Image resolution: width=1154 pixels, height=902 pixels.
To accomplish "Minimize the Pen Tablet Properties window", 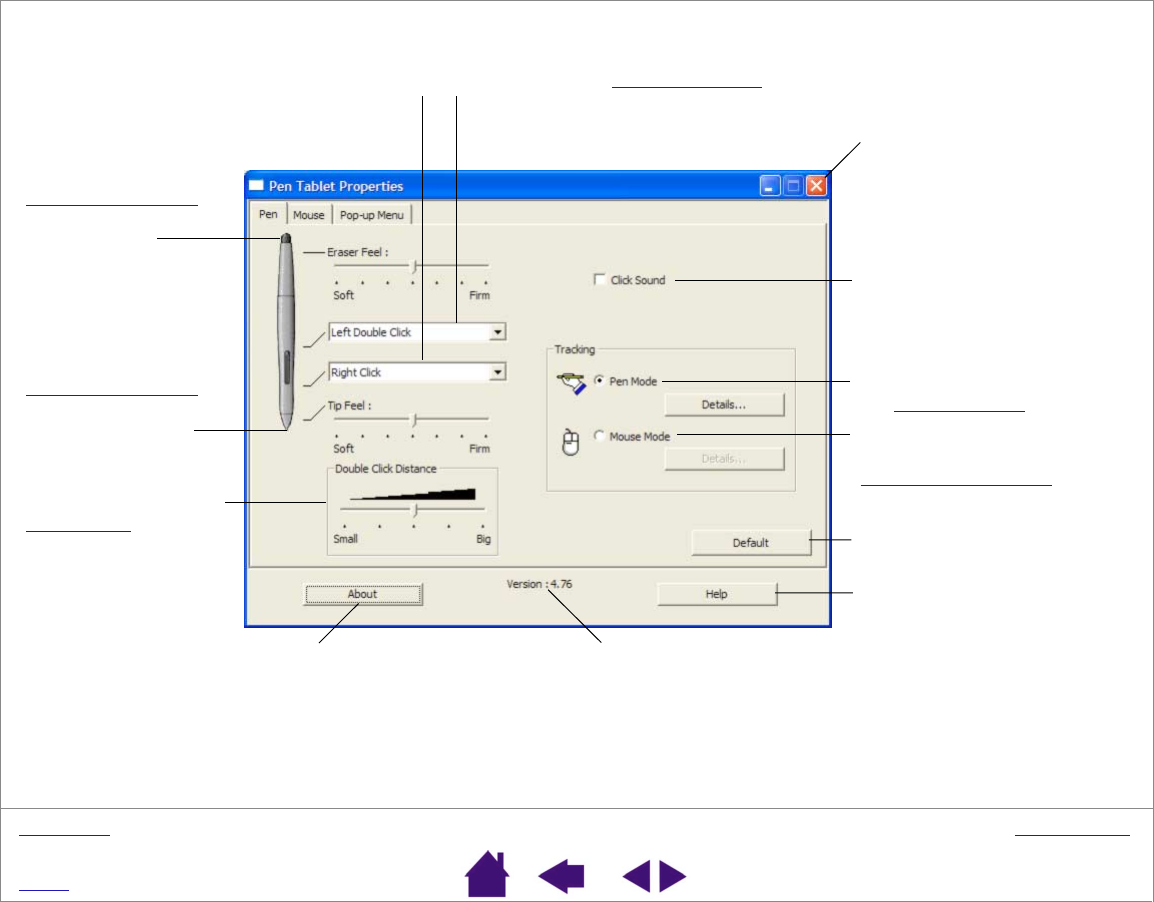I will pos(769,185).
